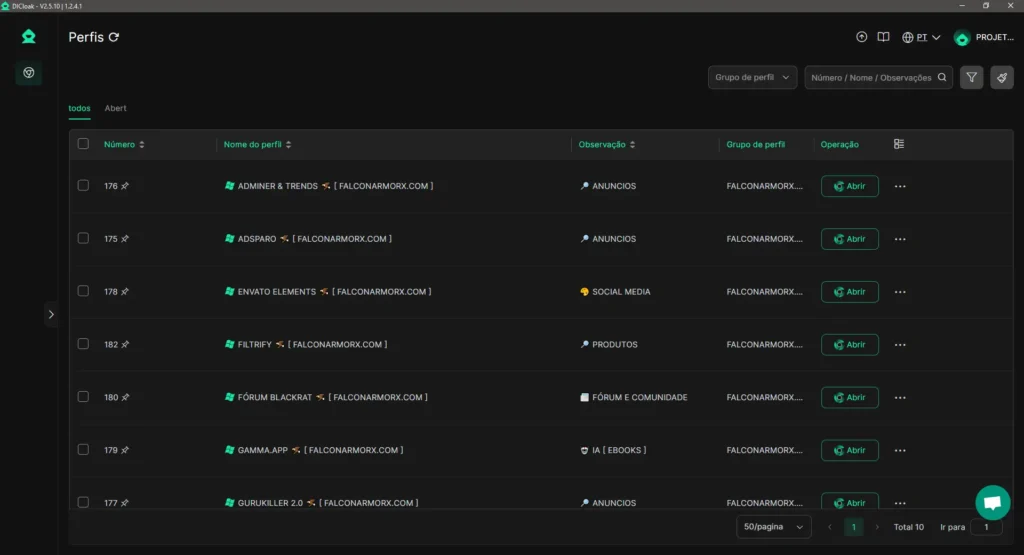This screenshot has height=555, width=1024.
Task: Click the rocket icon next to filter
Action: tap(1001, 78)
